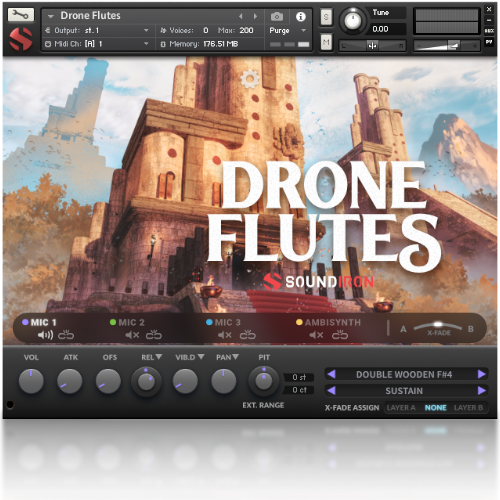The image size is (500, 500).
Task: Open the wrench instrument edit tool
Action: click(21, 15)
